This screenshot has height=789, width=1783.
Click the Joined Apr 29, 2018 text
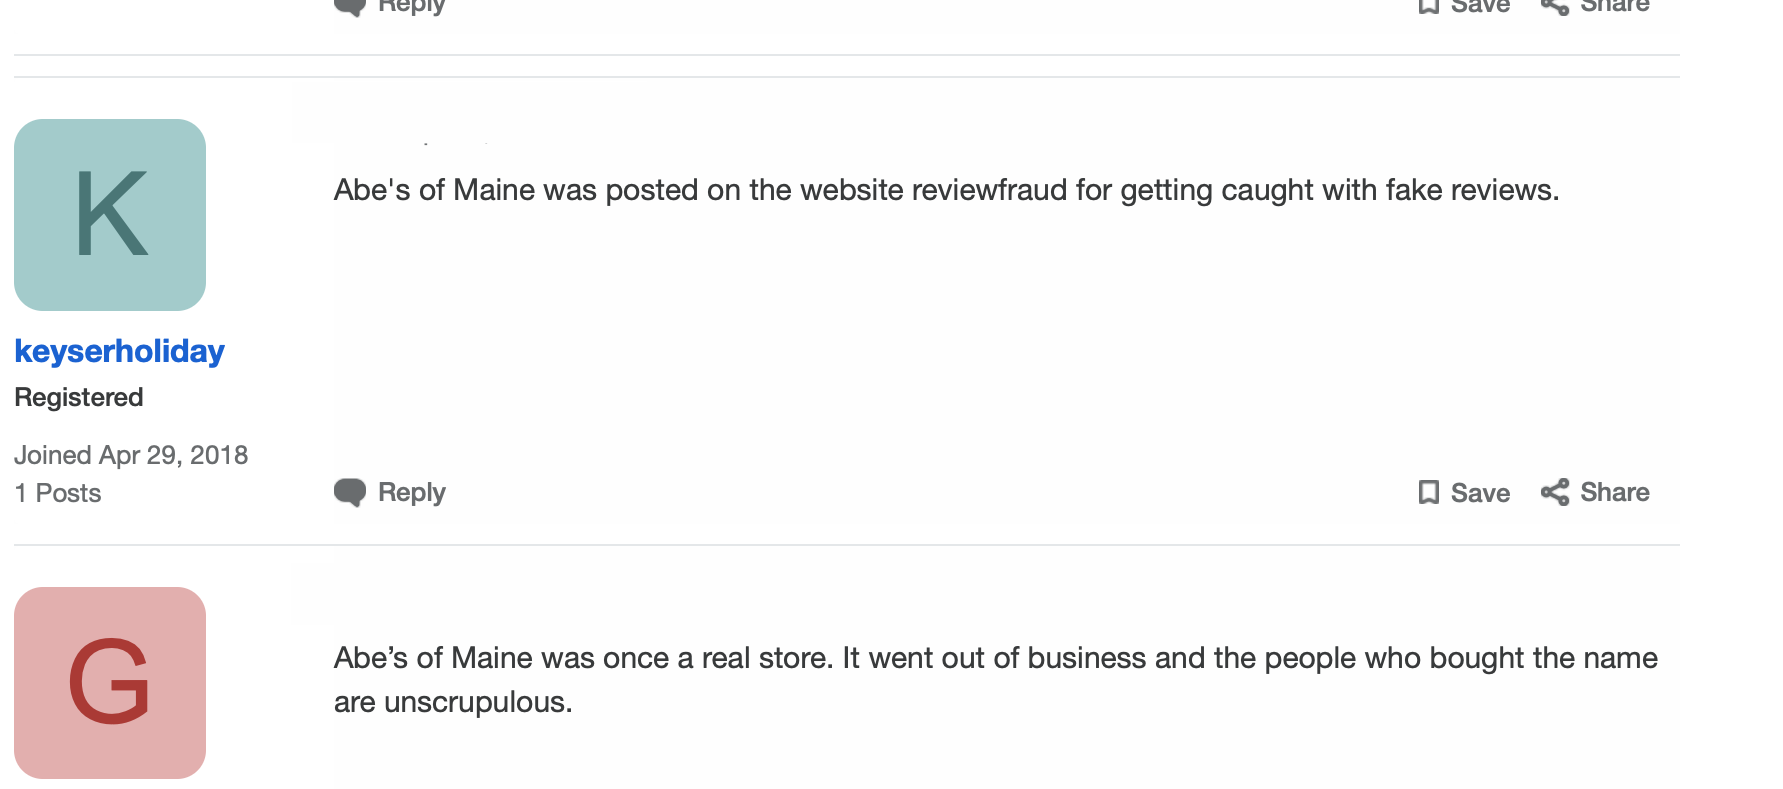(131, 455)
